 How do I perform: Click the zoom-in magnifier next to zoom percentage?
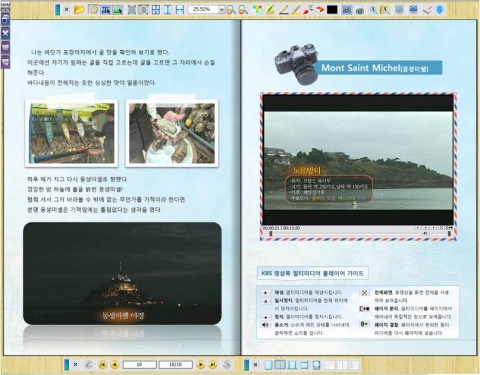pyautogui.click(x=231, y=10)
